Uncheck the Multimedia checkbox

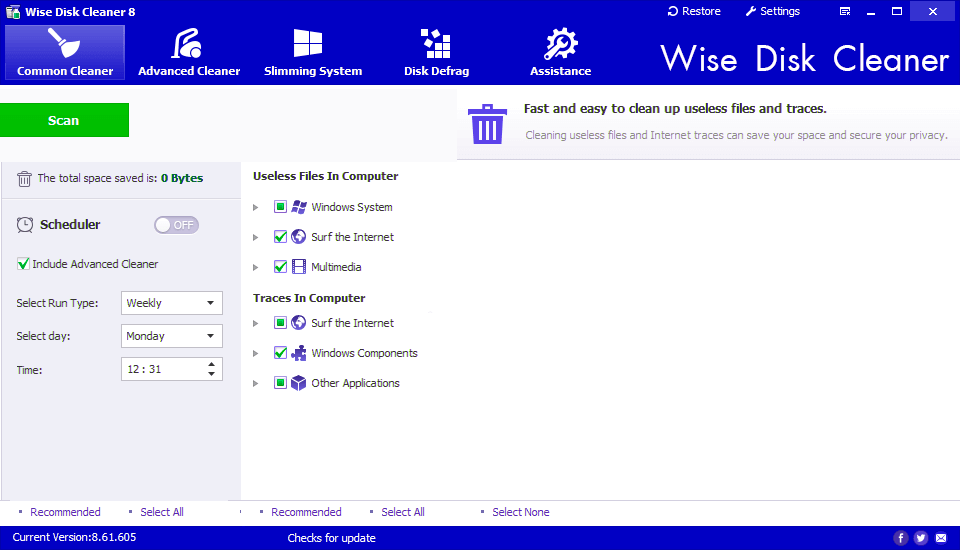(280, 267)
